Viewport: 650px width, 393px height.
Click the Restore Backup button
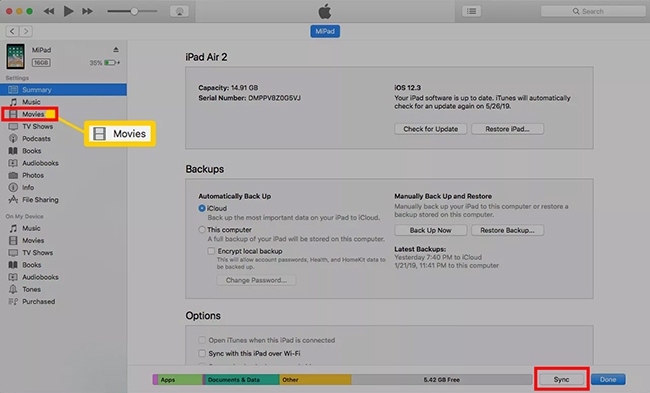[507, 230]
